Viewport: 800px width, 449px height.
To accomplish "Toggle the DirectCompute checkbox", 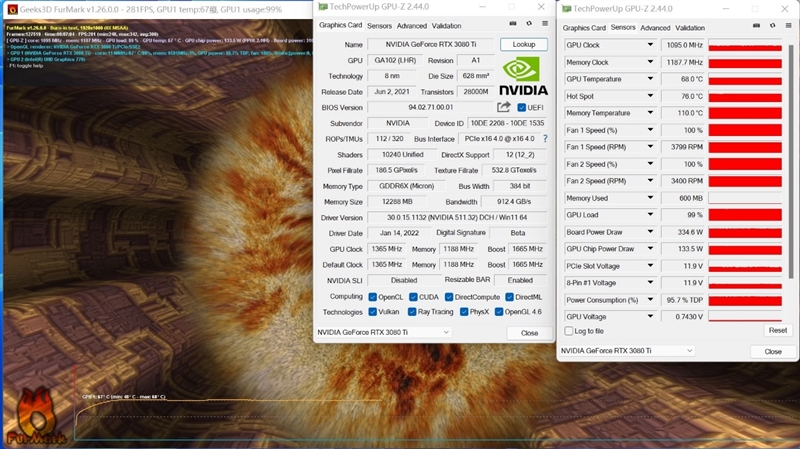I will click(449, 297).
